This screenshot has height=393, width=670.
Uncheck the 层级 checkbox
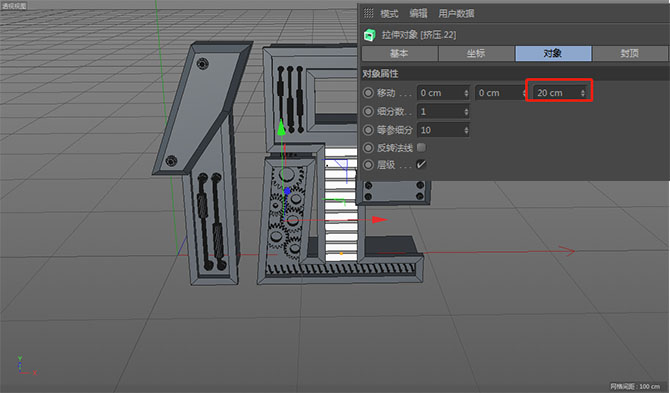click(x=421, y=164)
